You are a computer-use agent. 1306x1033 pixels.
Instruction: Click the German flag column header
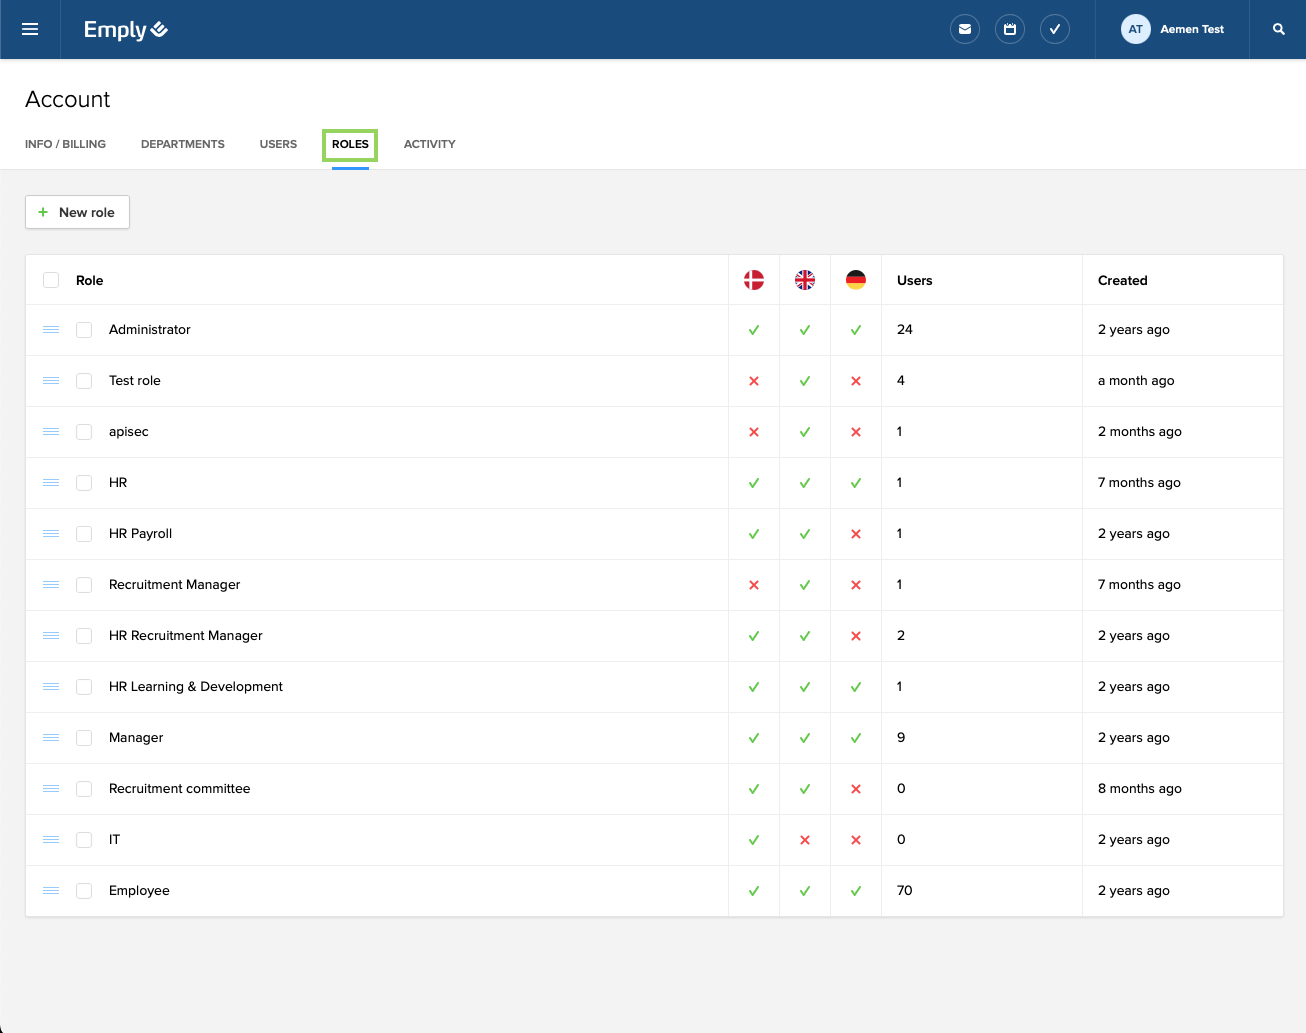tap(855, 280)
